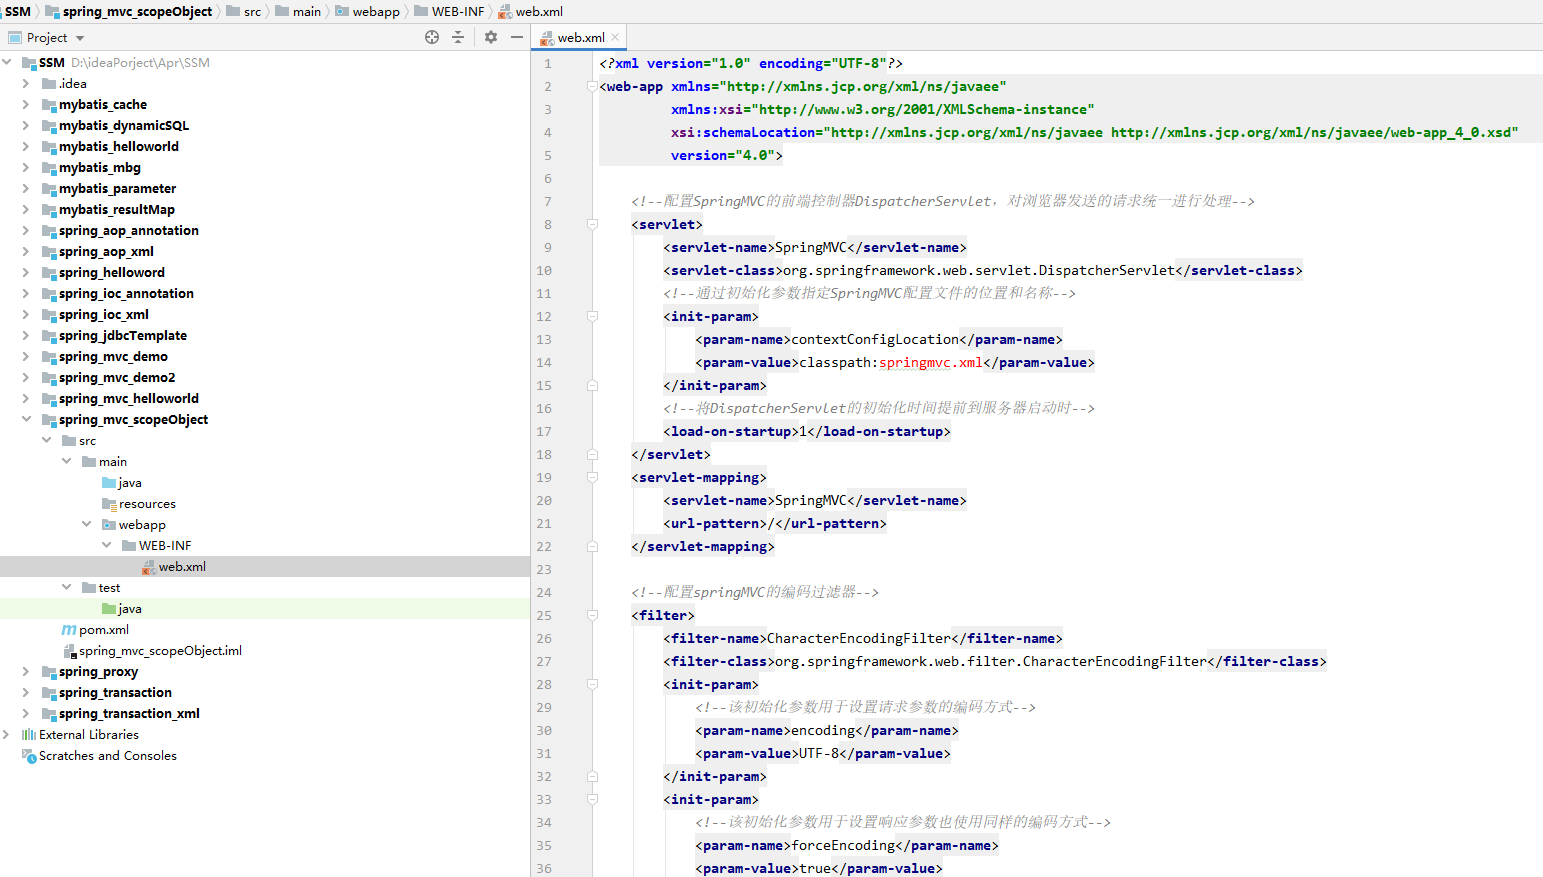Collapse the SSM root project node
This screenshot has height=877, width=1543.
point(7,62)
